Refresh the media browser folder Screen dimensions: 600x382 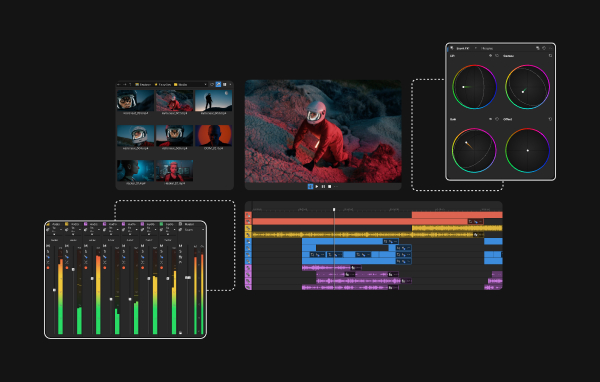coord(212,85)
